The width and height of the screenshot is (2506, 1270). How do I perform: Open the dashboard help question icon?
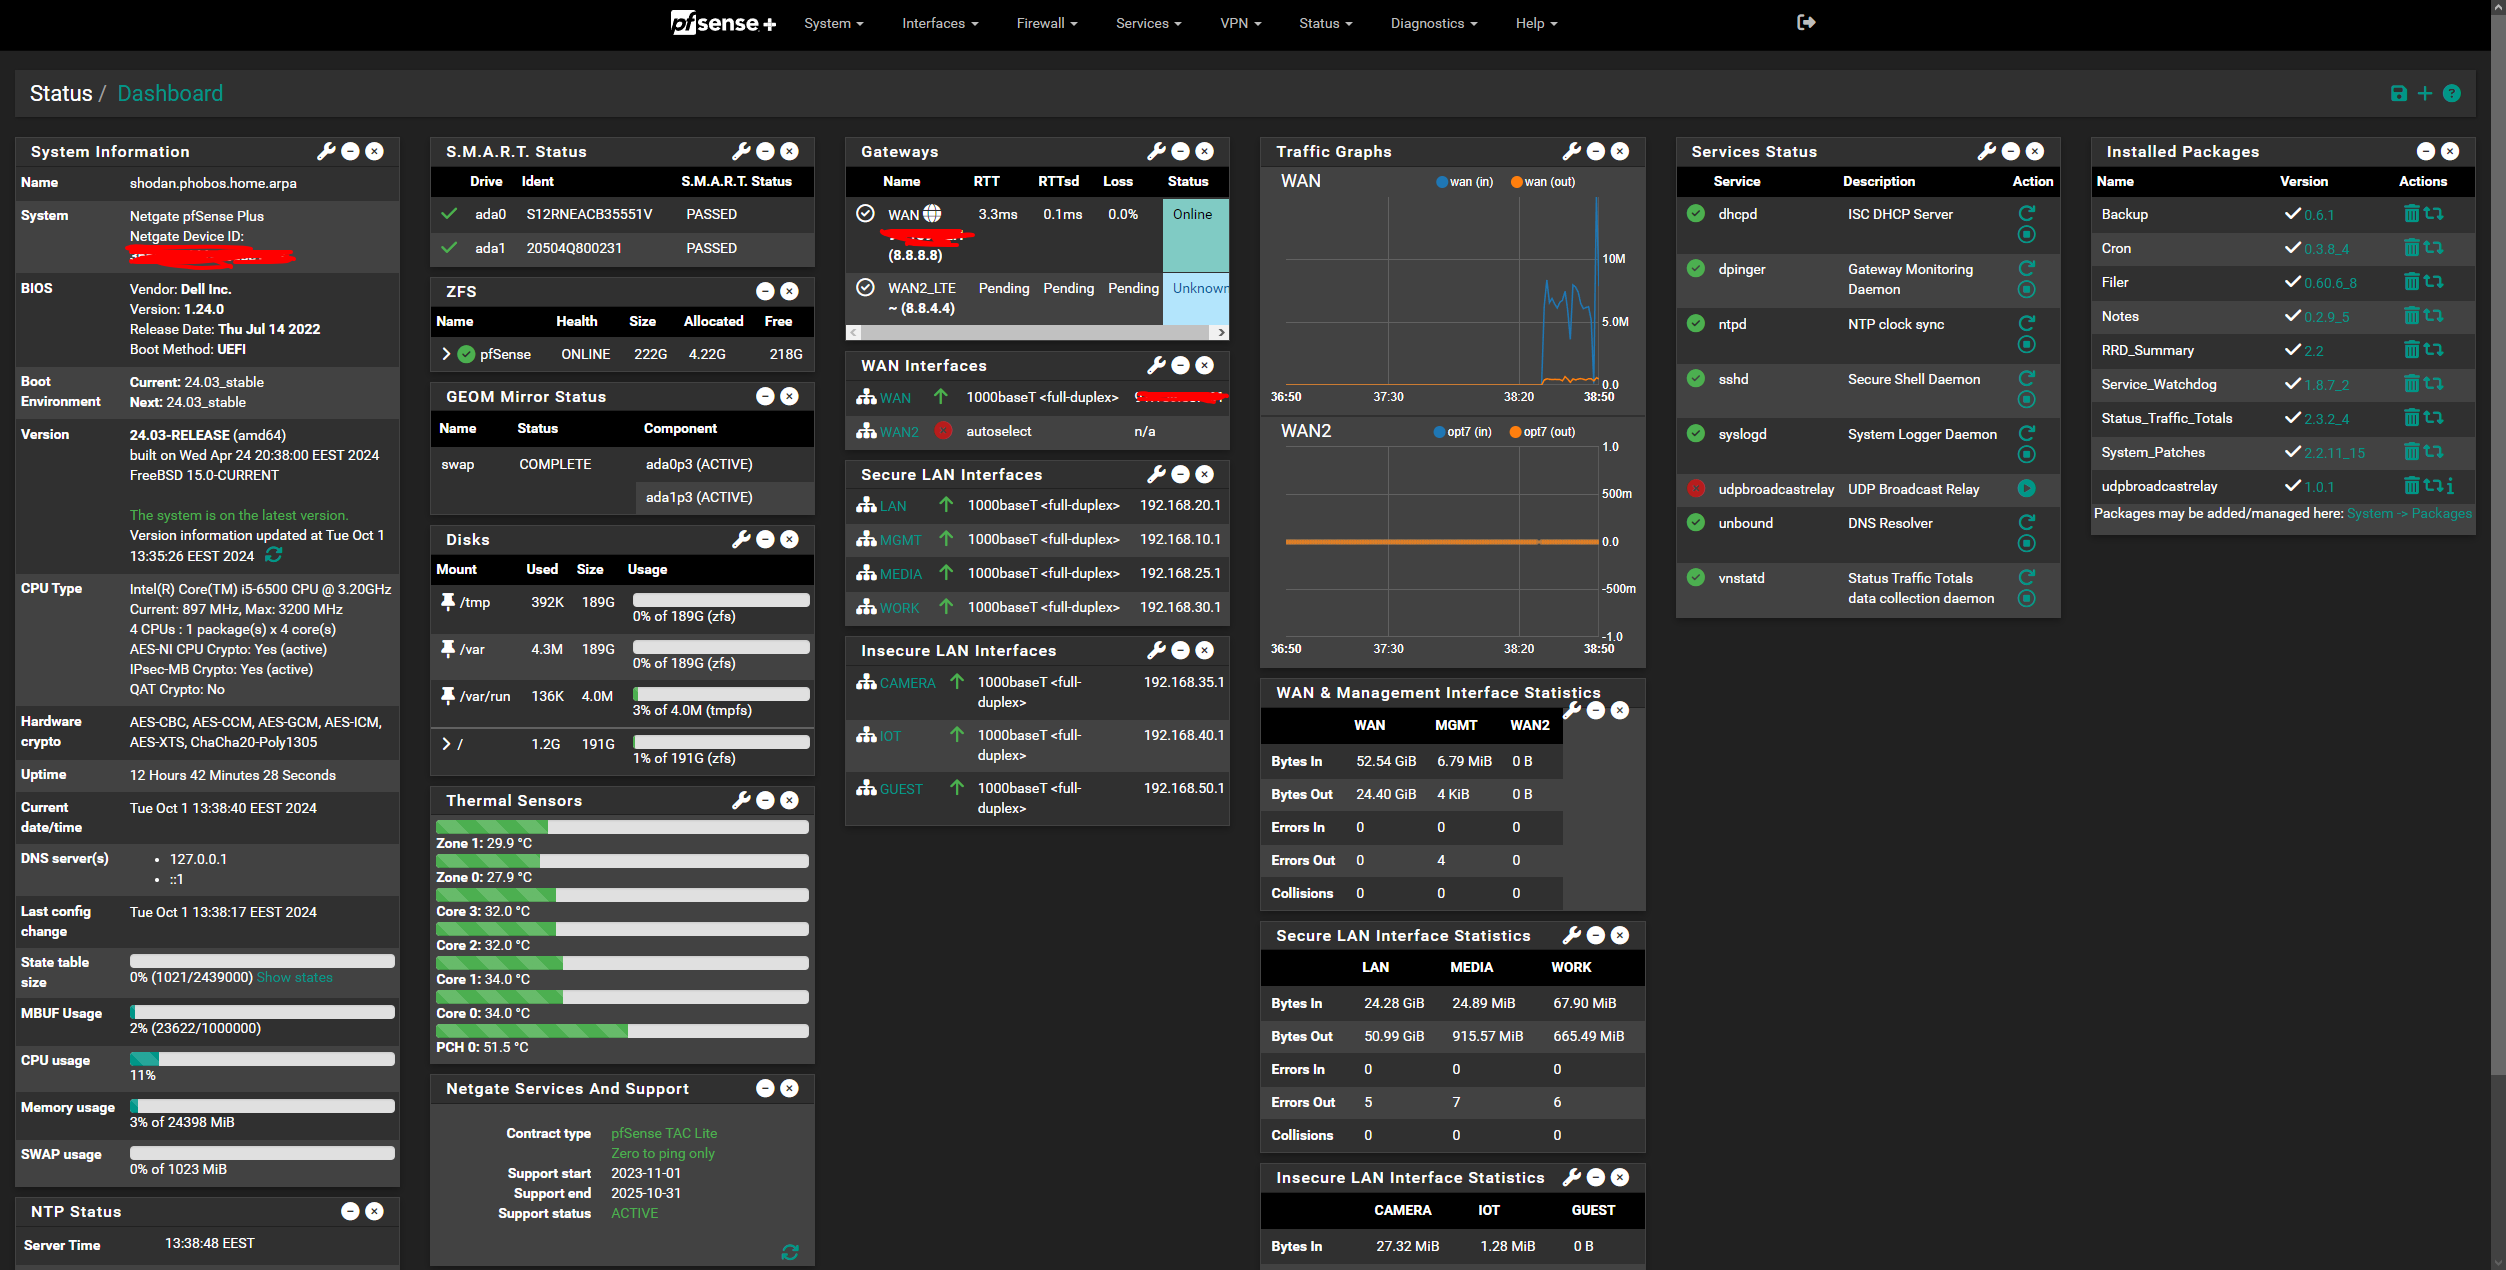2451,93
